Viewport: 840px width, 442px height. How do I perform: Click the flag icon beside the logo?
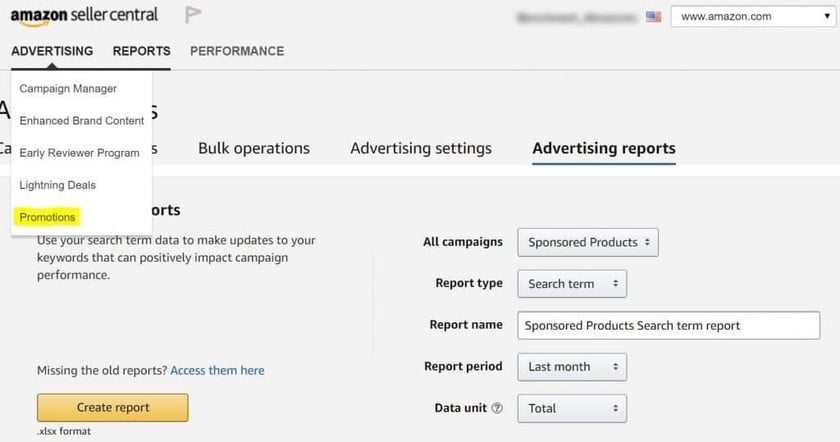[x=193, y=14]
